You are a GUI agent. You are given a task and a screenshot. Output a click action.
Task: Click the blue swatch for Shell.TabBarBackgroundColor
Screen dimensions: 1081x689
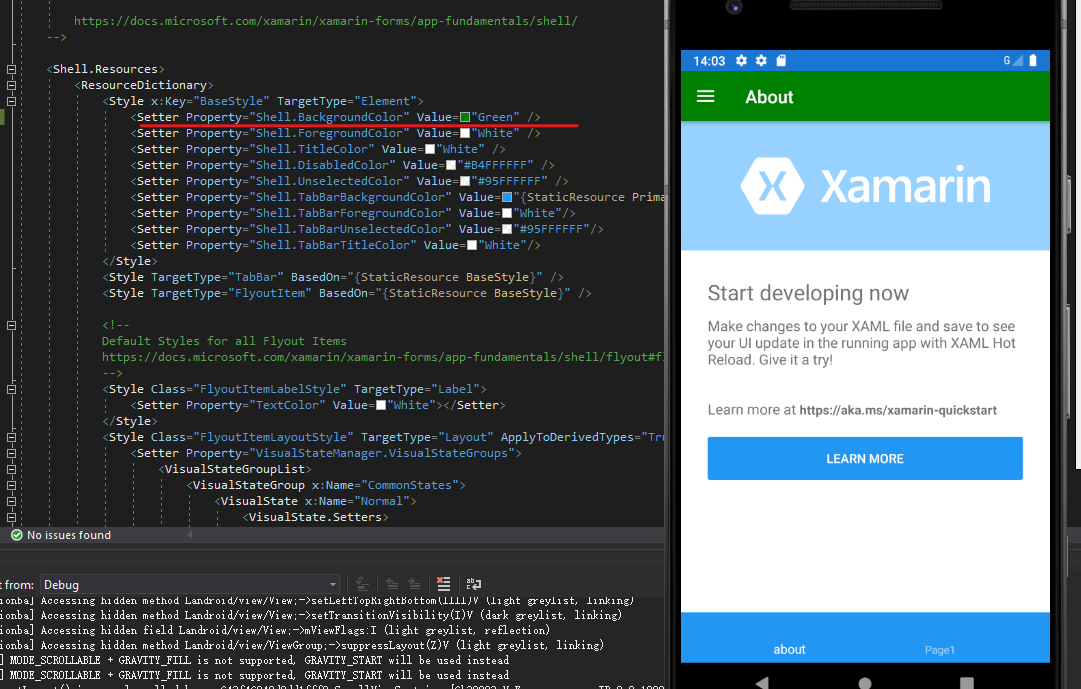tap(507, 197)
